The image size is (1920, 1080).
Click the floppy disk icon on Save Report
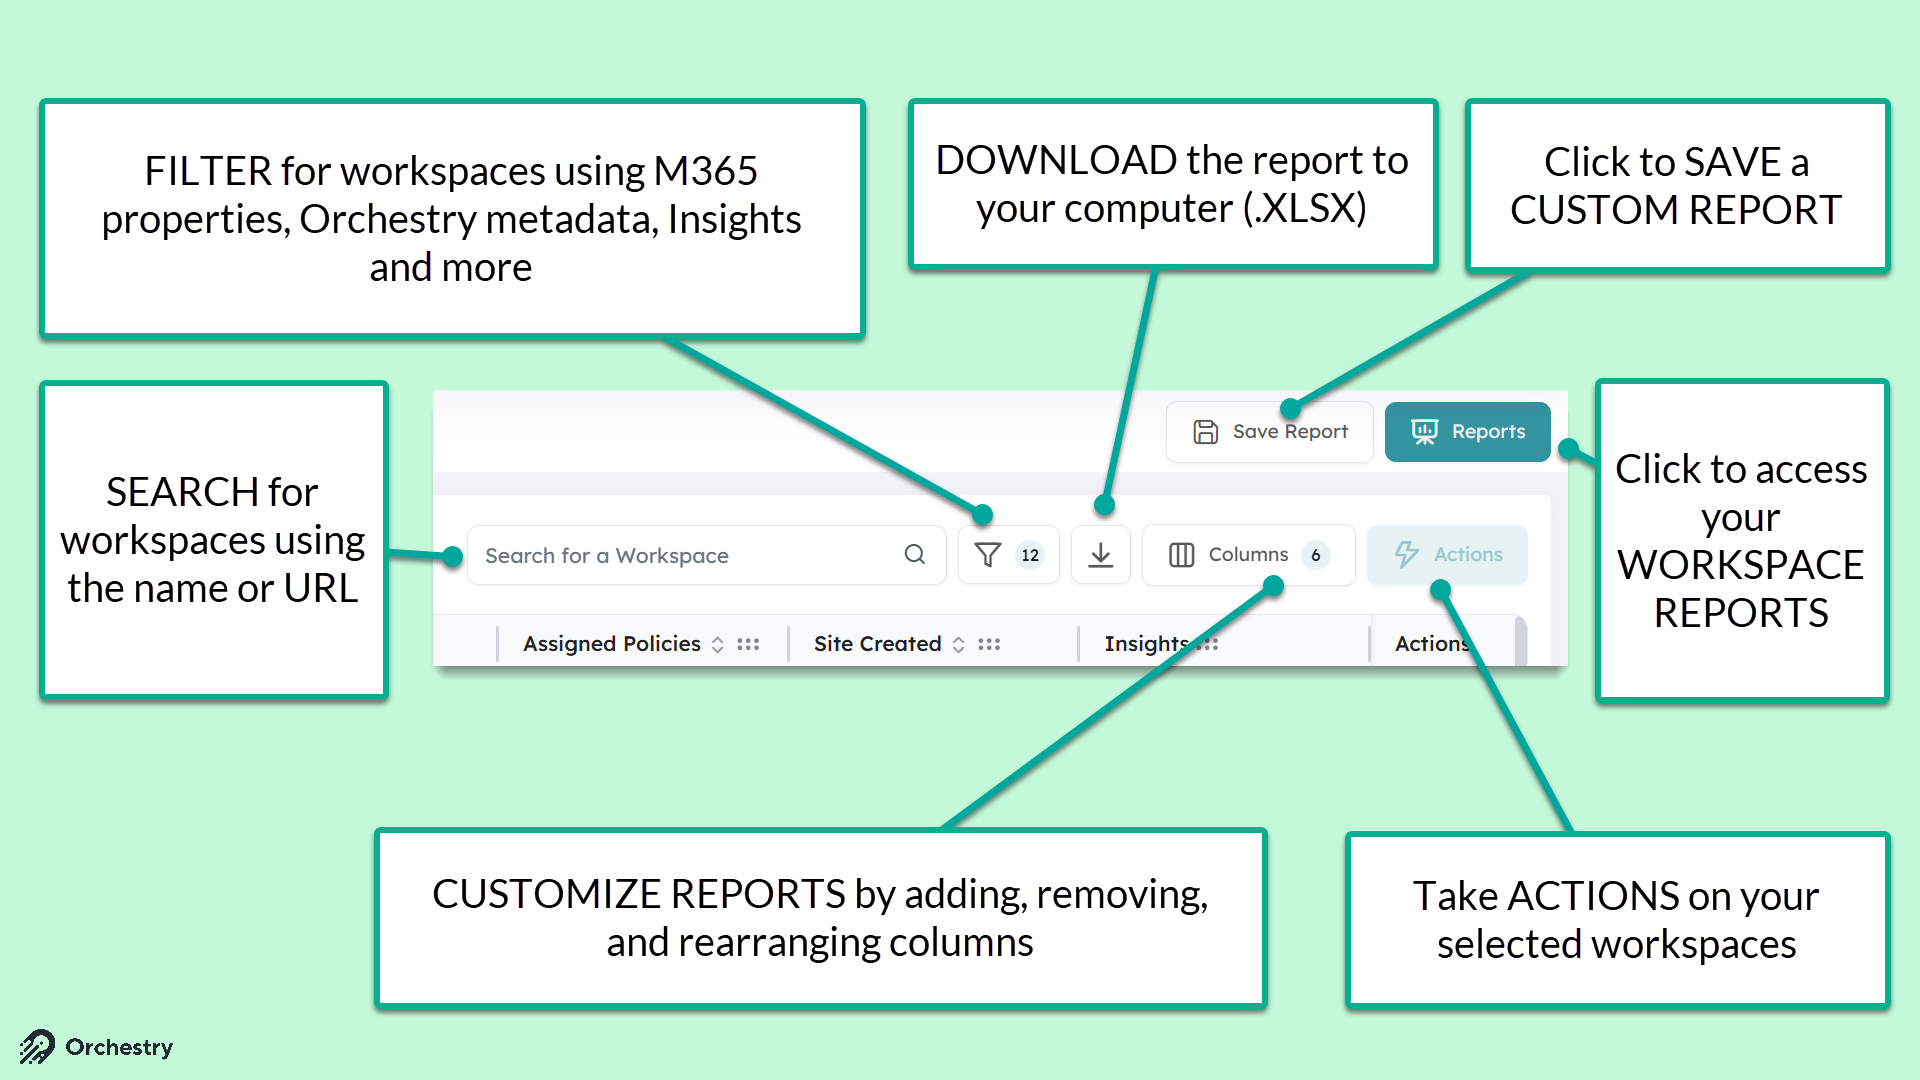coord(1206,432)
